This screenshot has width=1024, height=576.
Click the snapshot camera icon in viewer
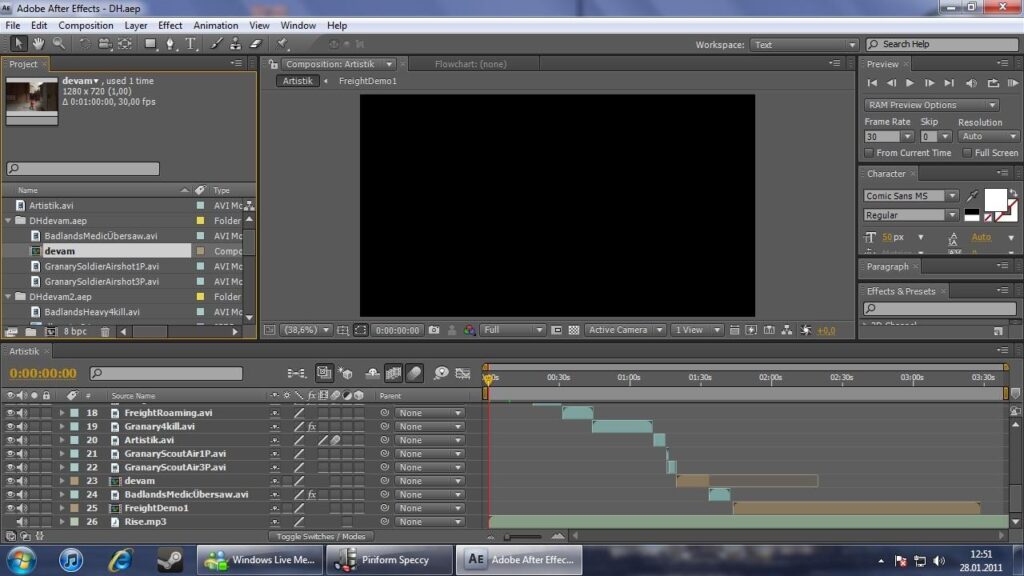(x=434, y=330)
